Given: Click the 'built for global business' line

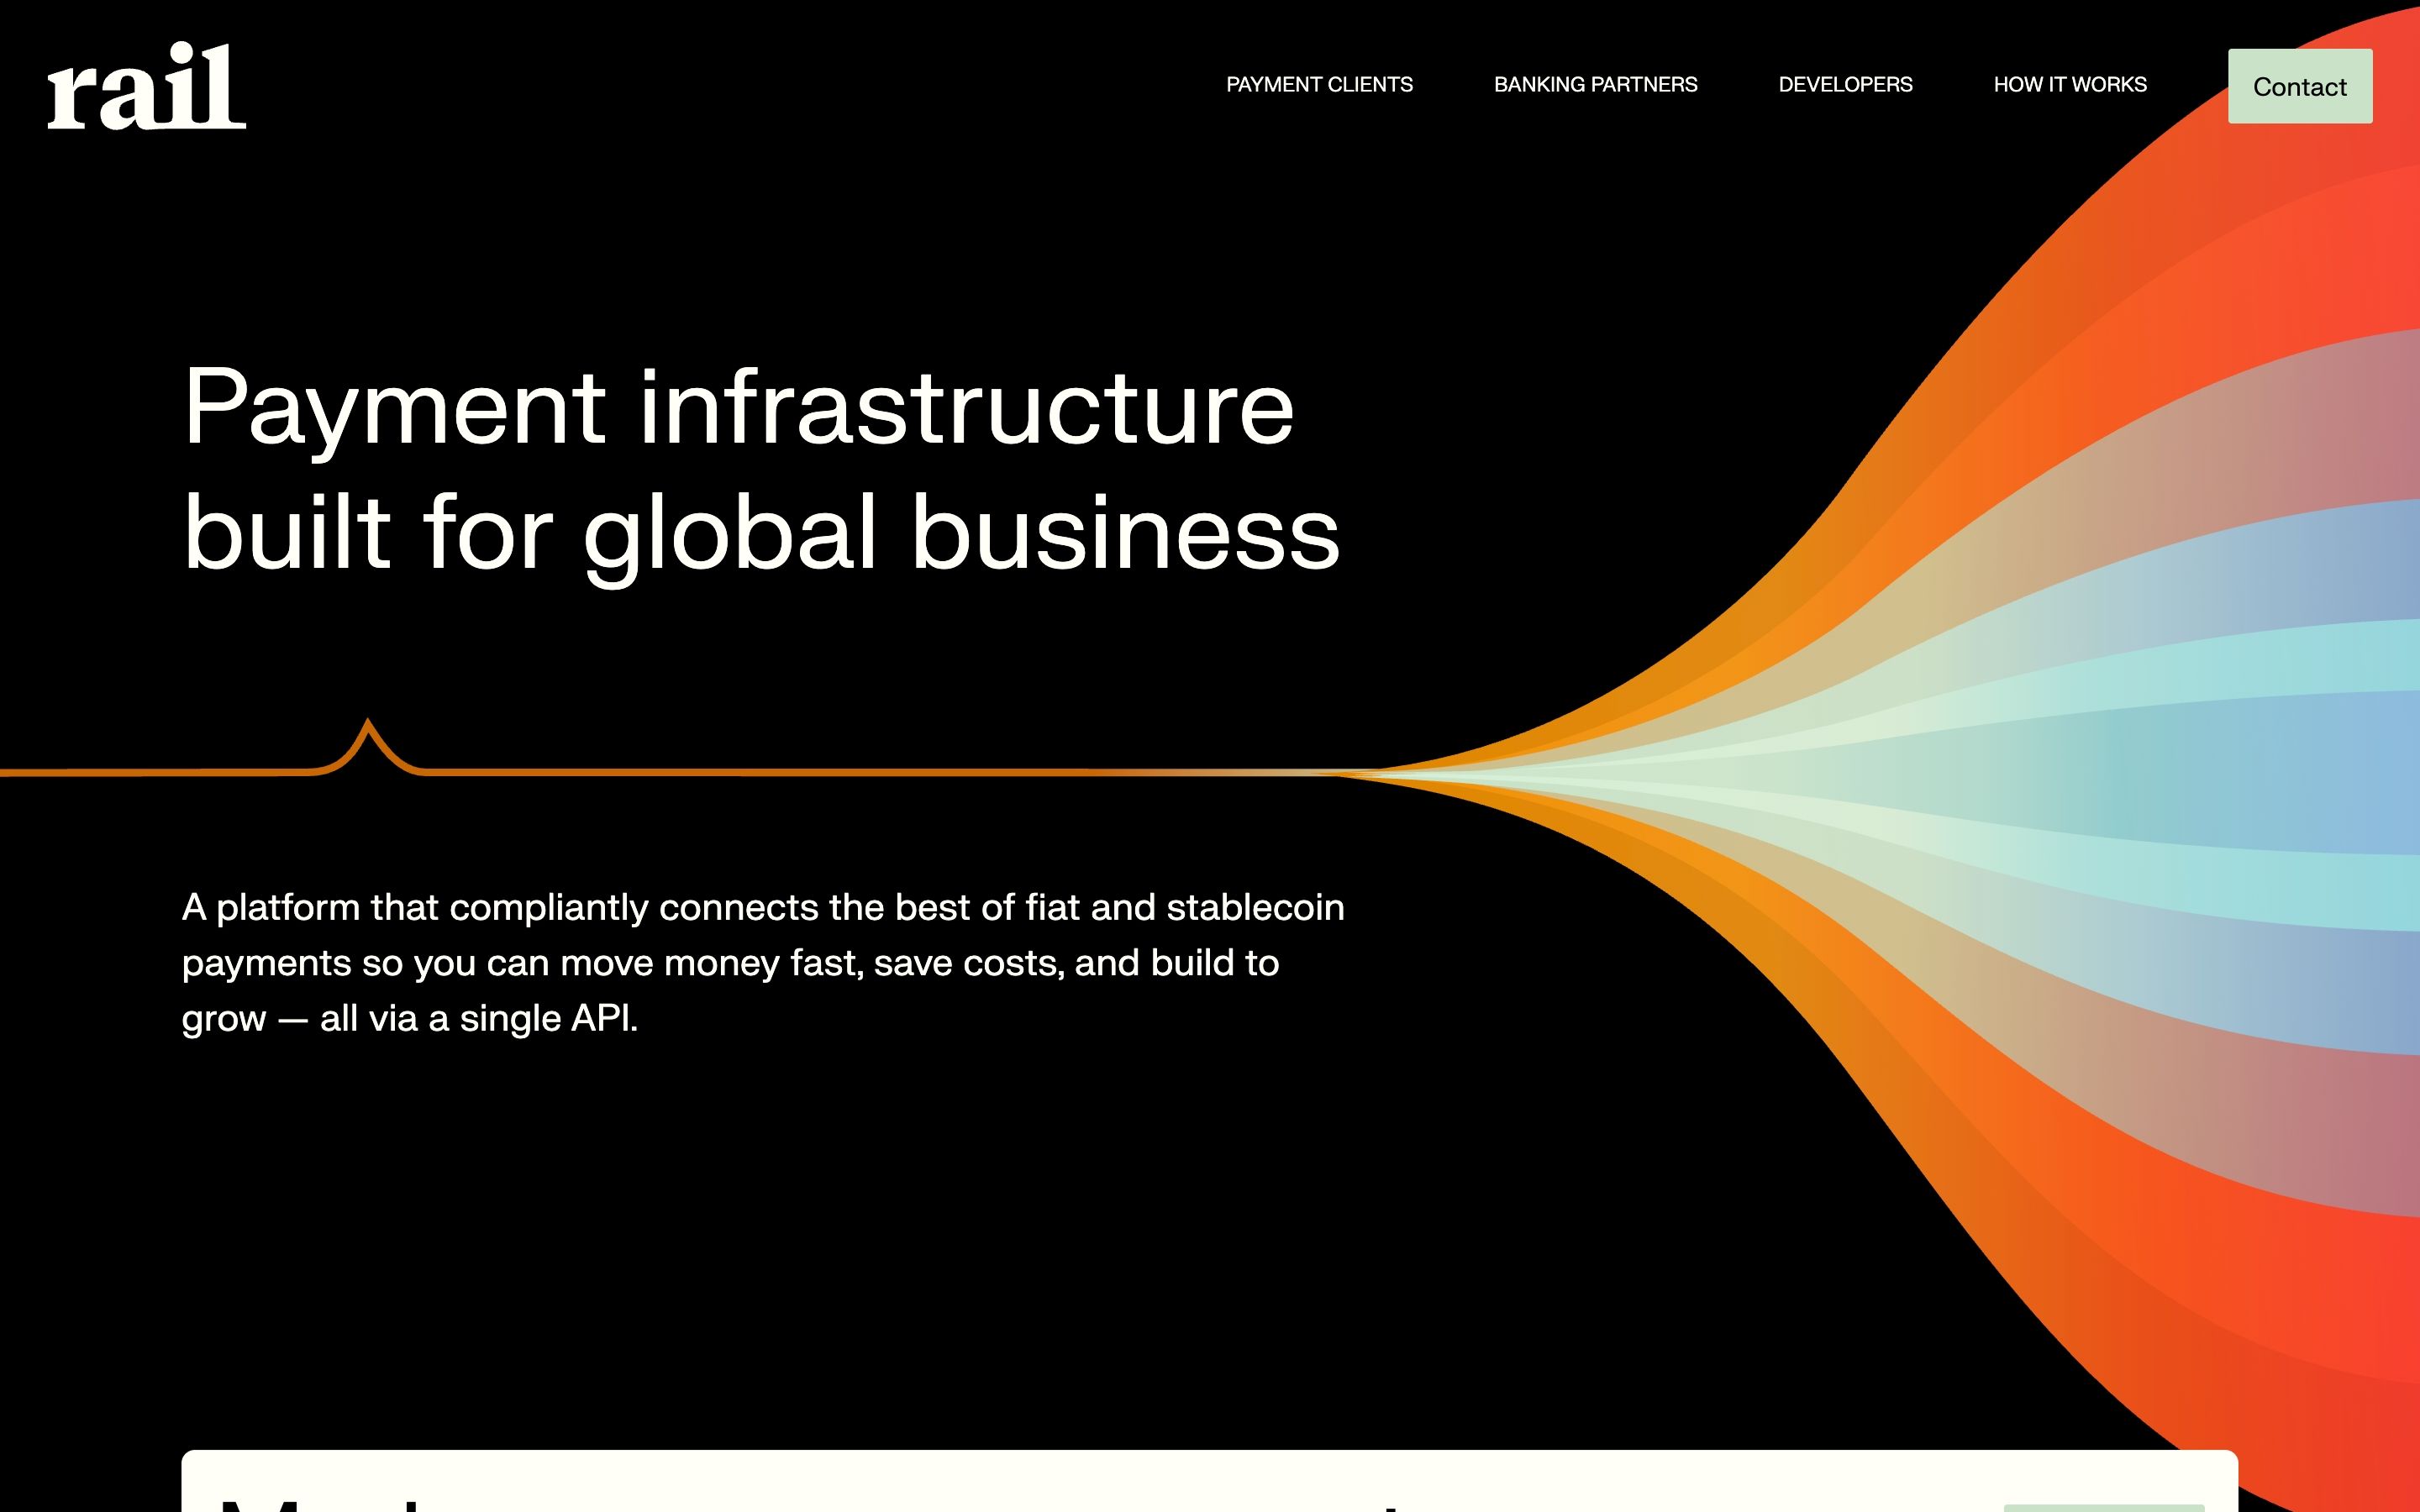Looking at the screenshot, I should [x=760, y=533].
